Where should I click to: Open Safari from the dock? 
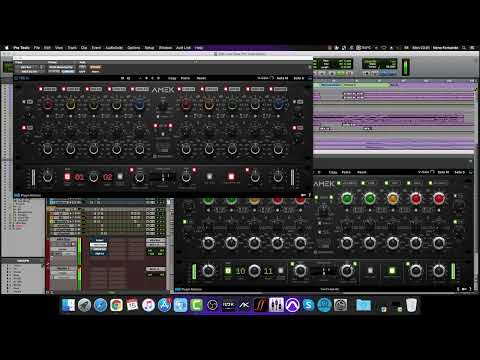(x=100, y=305)
